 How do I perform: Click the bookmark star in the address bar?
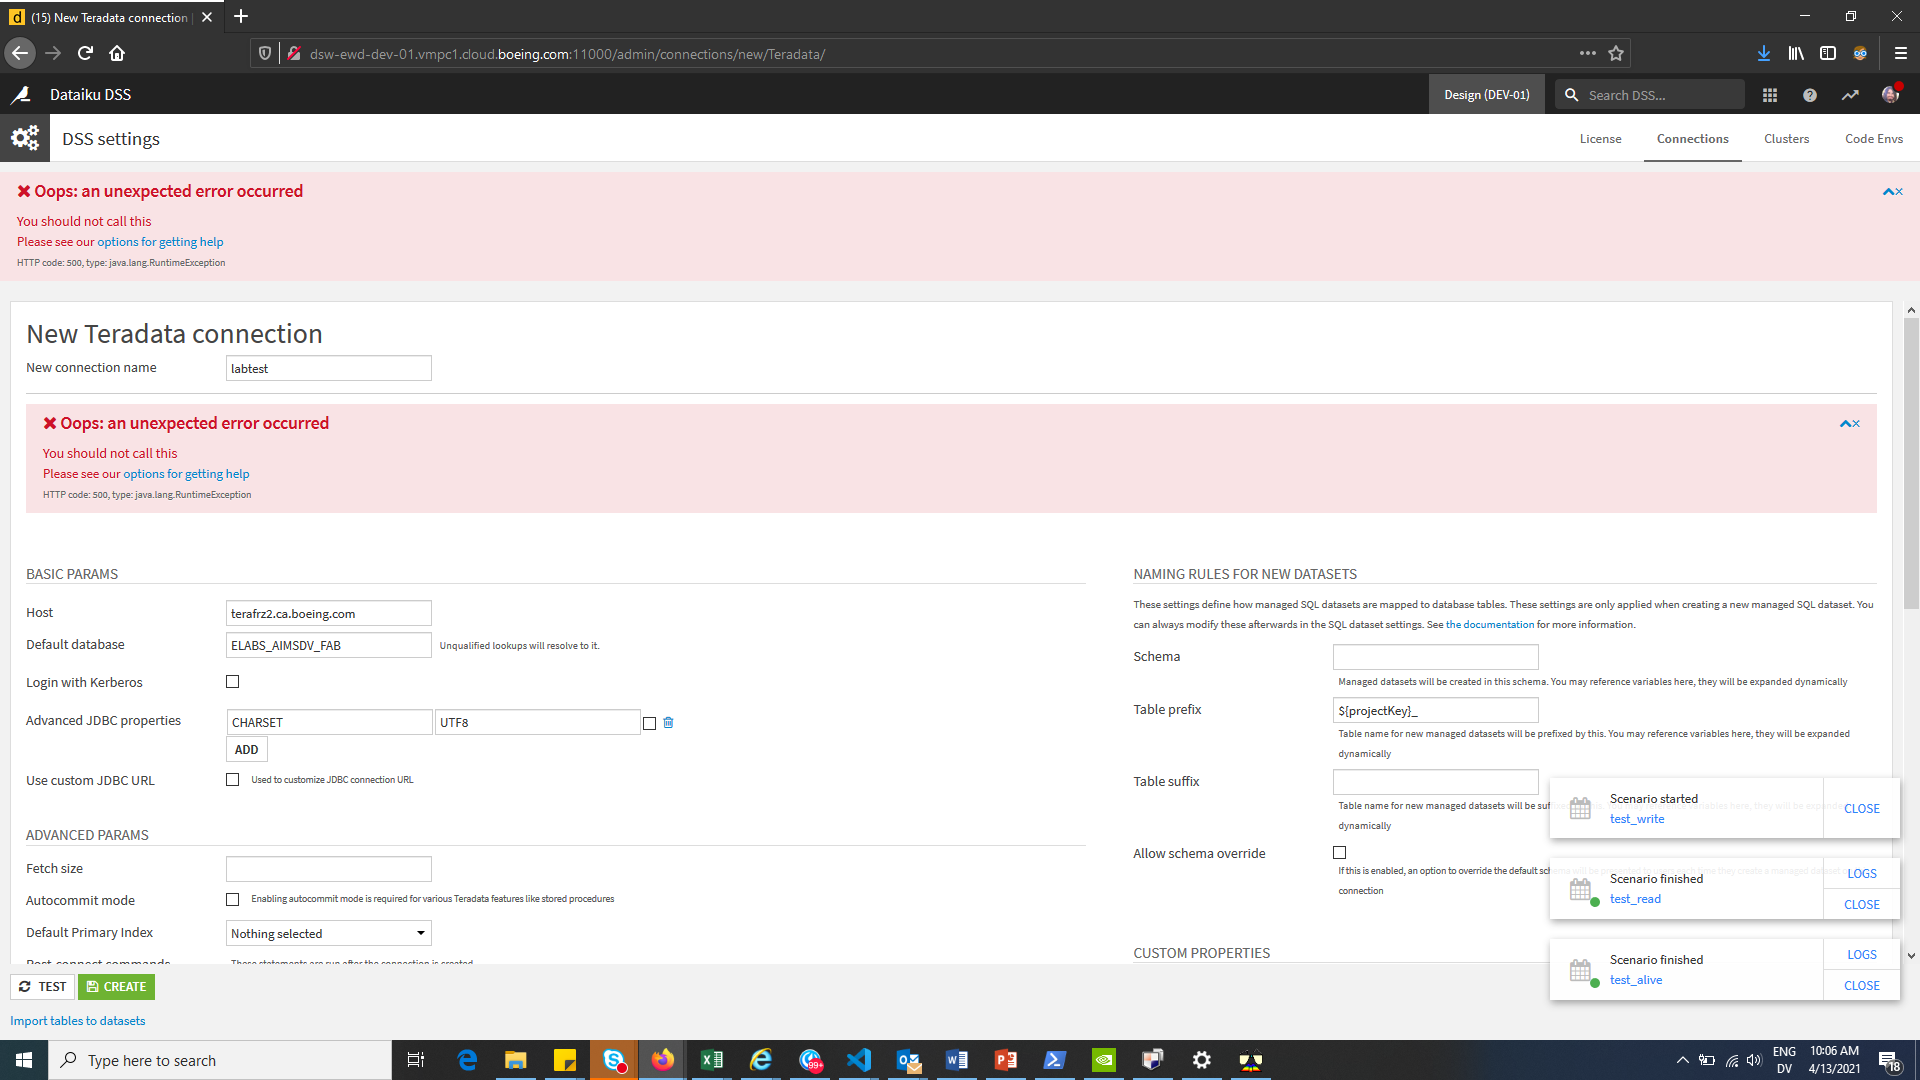click(x=1614, y=53)
